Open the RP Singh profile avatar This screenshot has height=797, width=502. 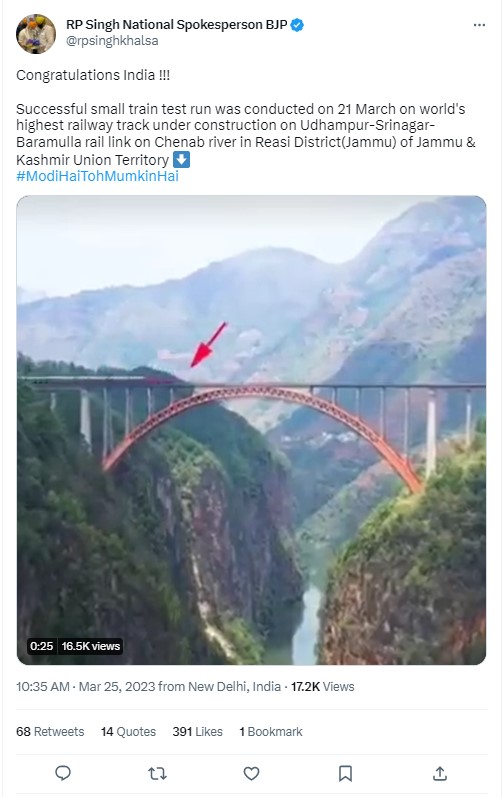coord(36,34)
